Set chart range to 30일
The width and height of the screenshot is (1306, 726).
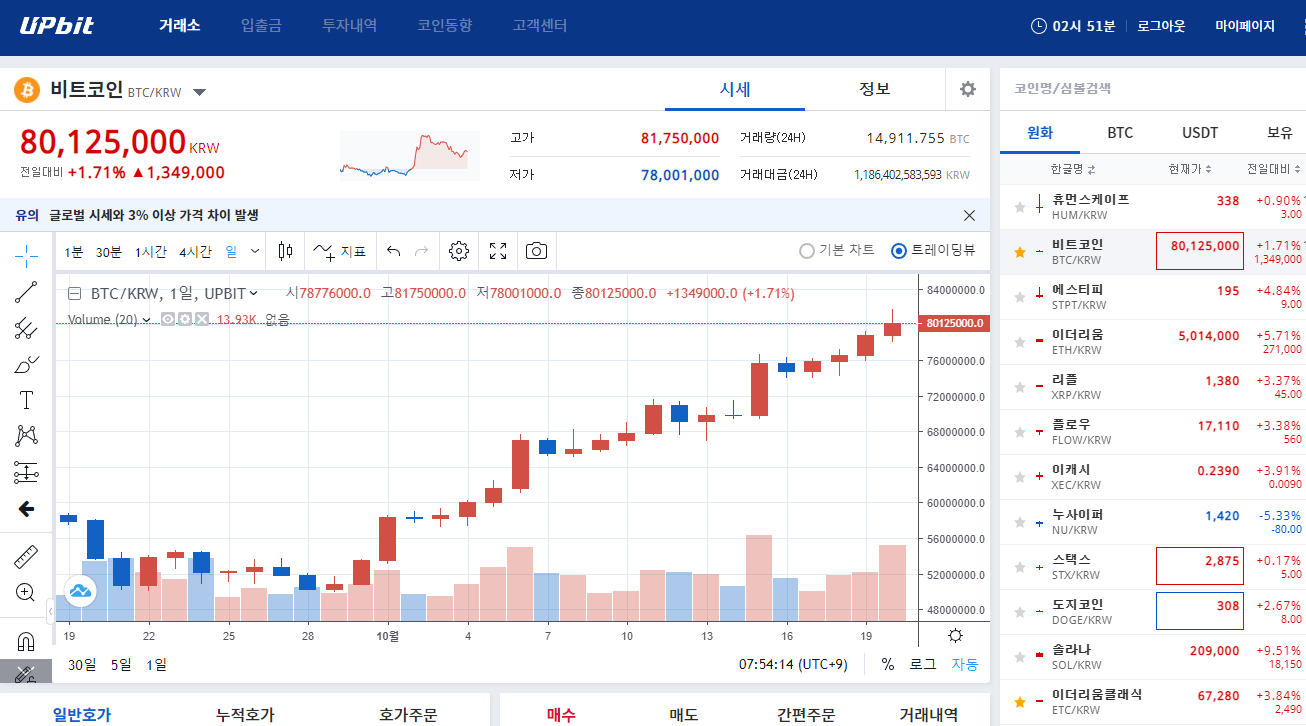click(82, 665)
